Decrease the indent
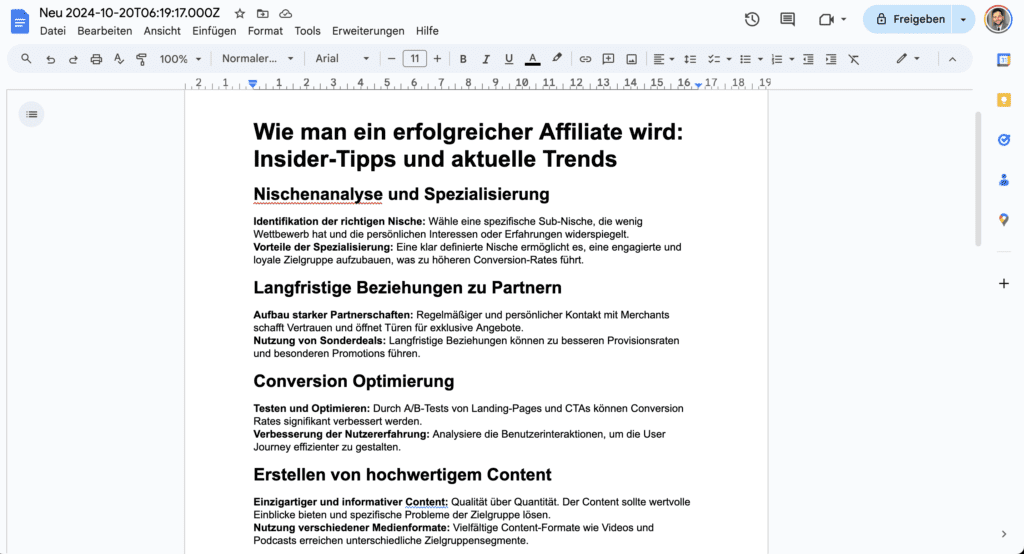 [808, 59]
